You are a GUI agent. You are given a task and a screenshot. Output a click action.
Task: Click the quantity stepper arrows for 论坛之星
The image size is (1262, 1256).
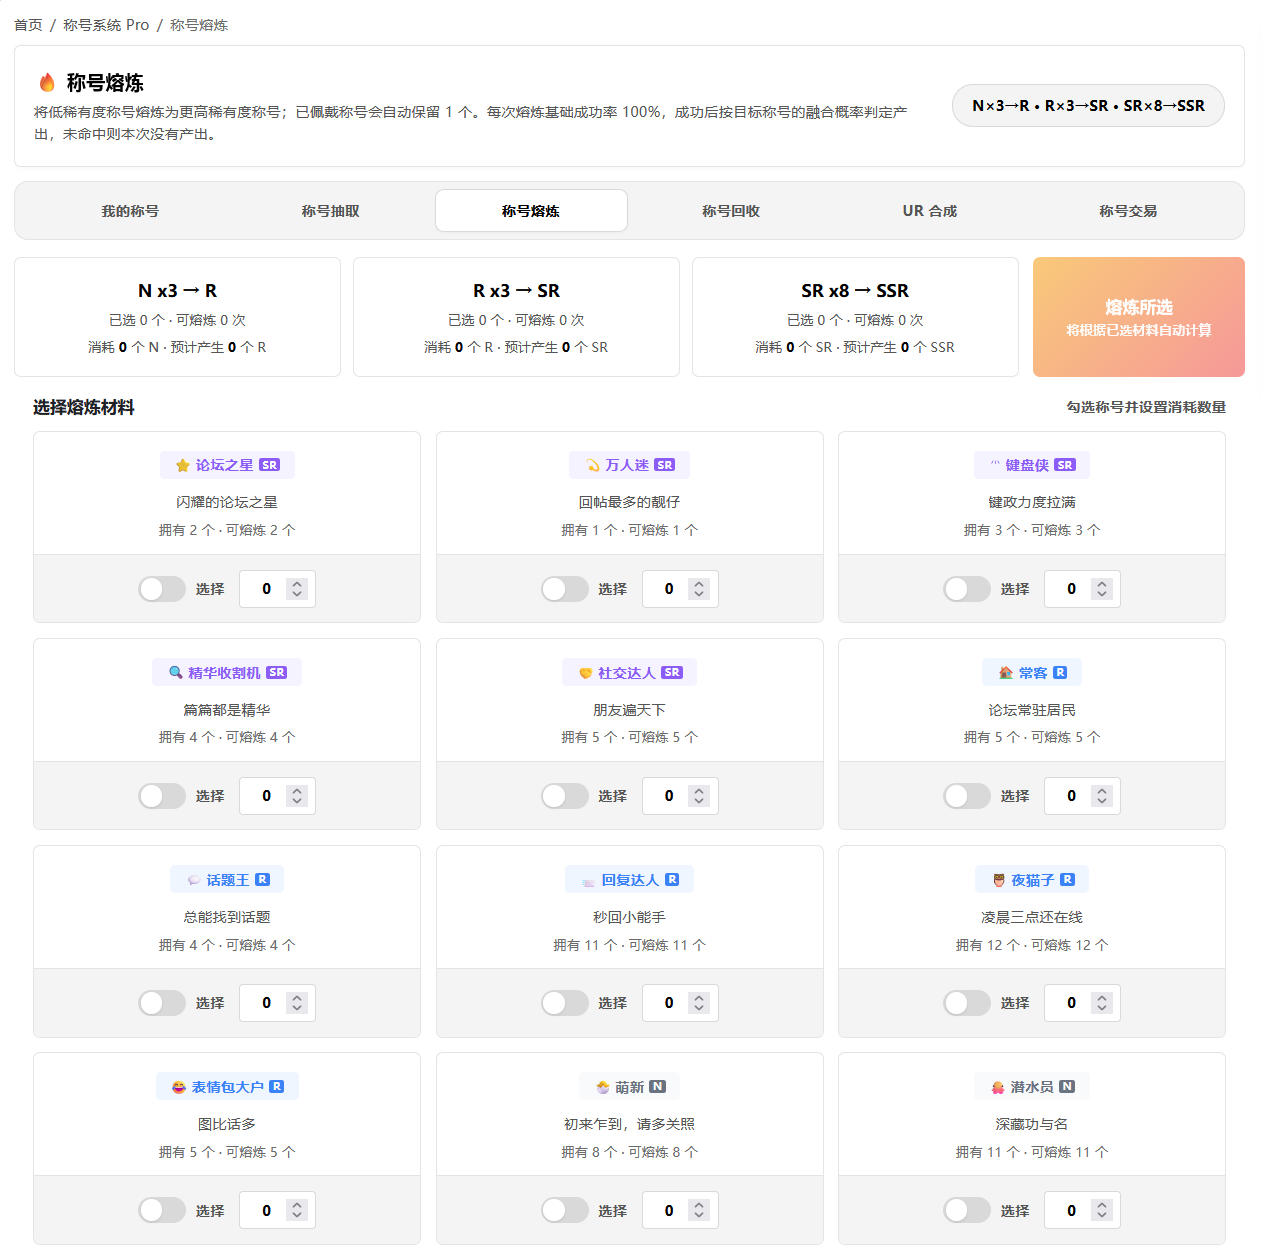(296, 589)
